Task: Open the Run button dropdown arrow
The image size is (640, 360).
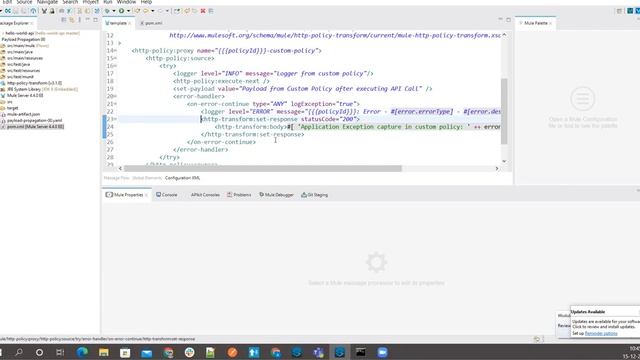Action: 128,11
